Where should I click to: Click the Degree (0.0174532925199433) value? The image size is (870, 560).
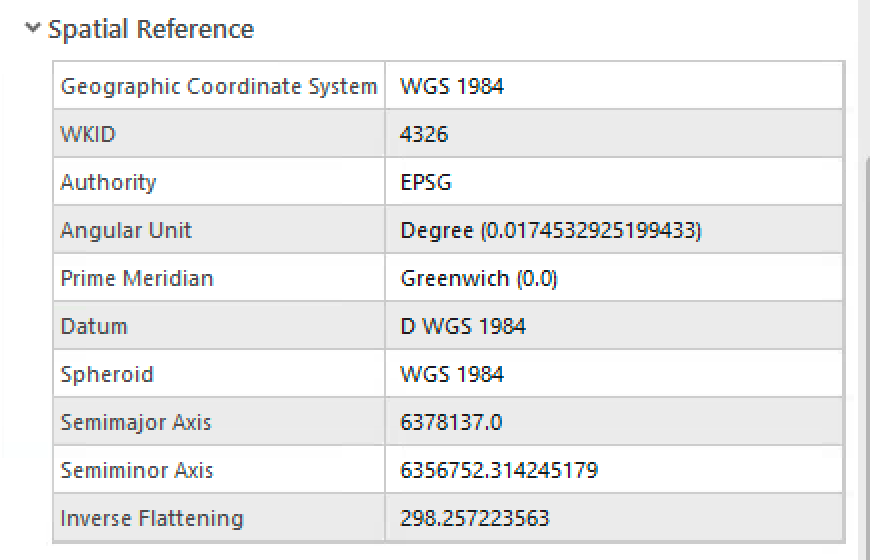[x=551, y=230]
